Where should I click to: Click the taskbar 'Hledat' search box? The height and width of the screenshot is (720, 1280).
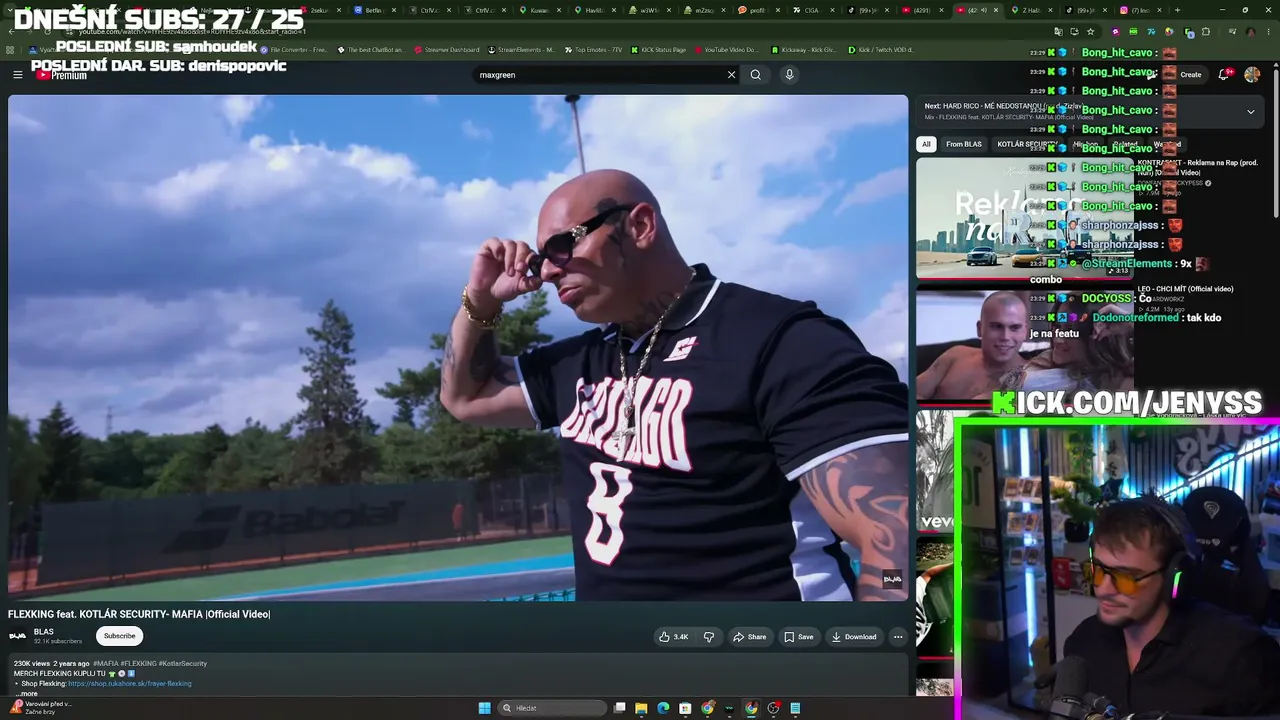point(553,708)
